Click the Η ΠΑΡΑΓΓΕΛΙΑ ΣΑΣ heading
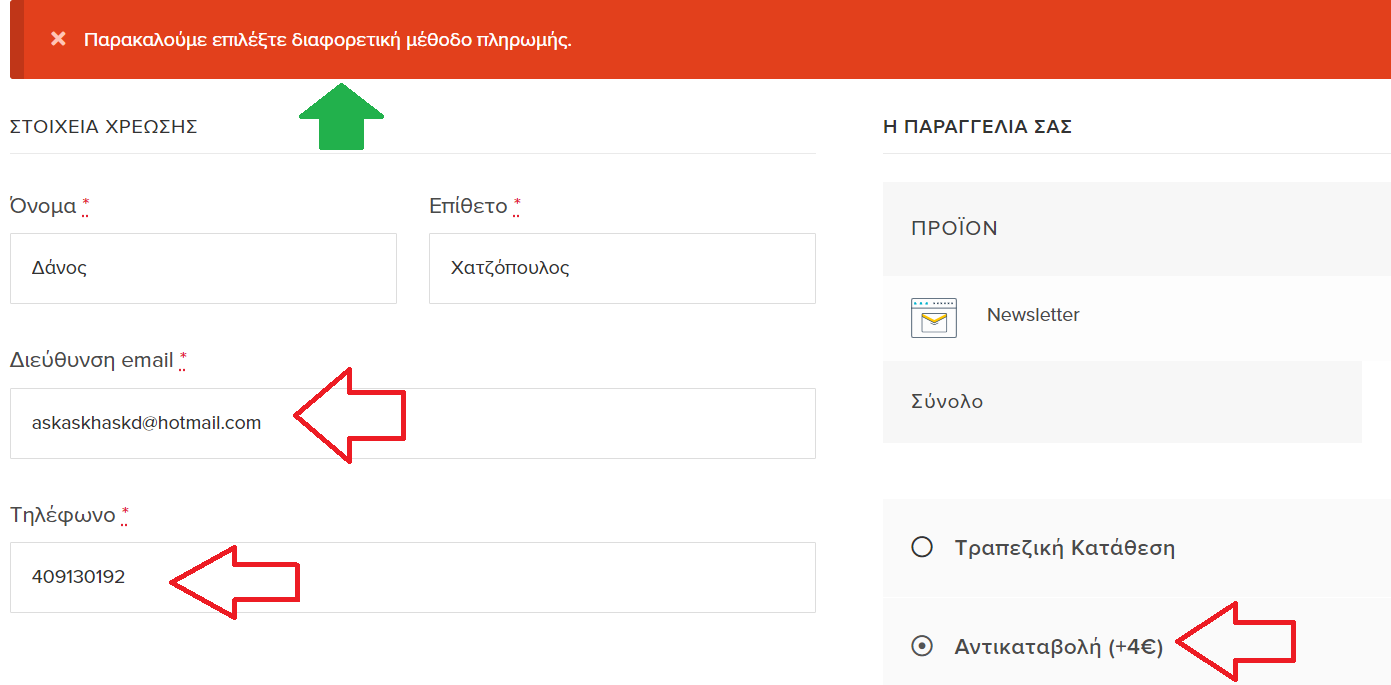Image resolution: width=1391 pixels, height=685 pixels. (x=977, y=127)
